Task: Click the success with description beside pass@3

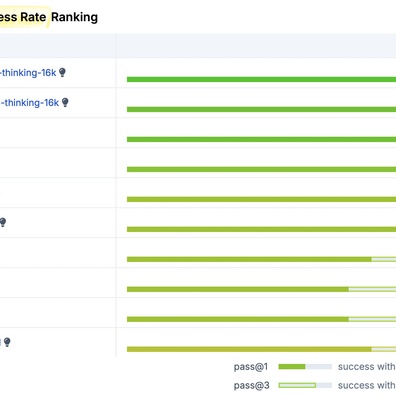Action: 367,385
